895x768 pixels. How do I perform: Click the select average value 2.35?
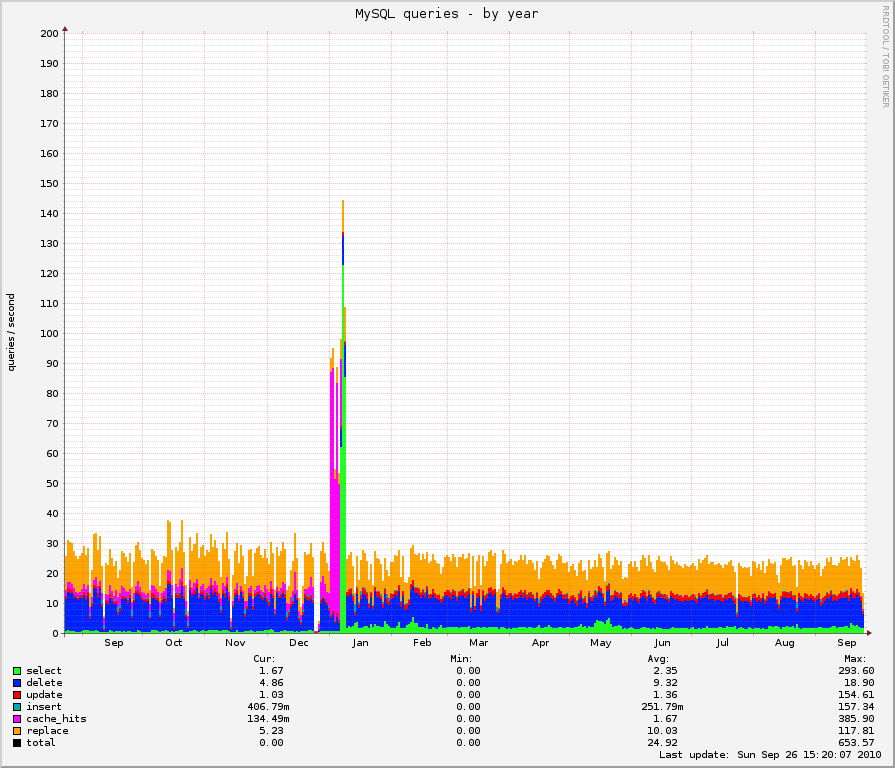point(665,671)
